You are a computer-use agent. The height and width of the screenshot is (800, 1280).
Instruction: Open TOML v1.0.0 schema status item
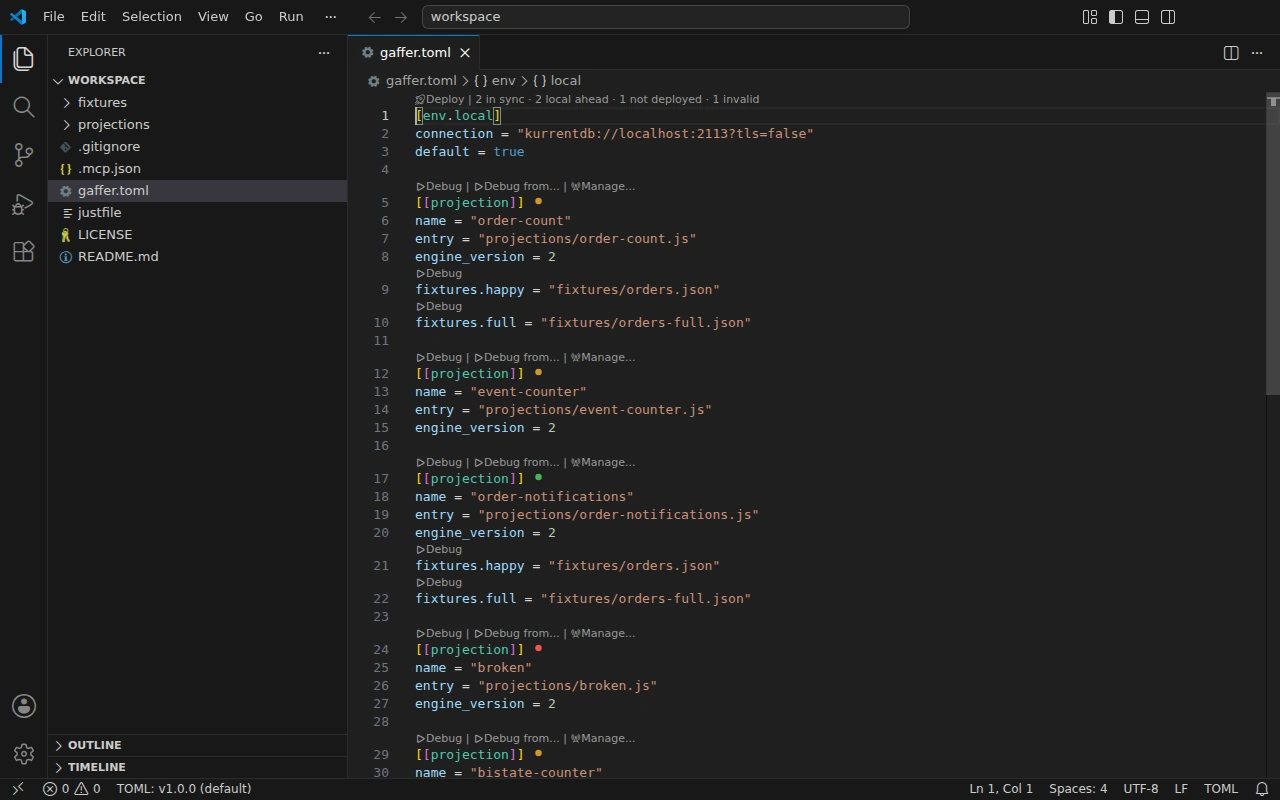(x=184, y=789)
